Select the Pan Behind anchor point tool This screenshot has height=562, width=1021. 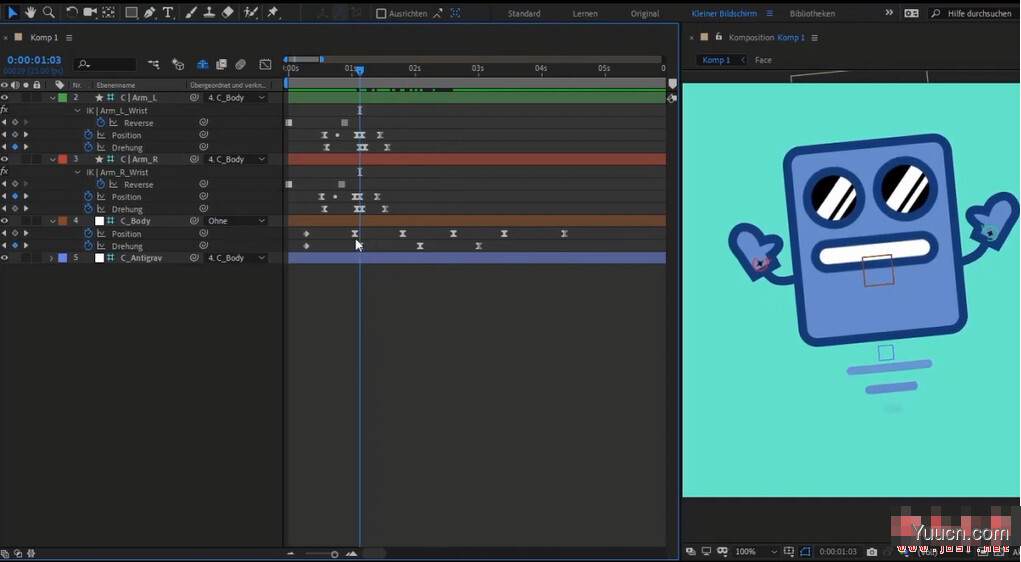tap(109, 12)
